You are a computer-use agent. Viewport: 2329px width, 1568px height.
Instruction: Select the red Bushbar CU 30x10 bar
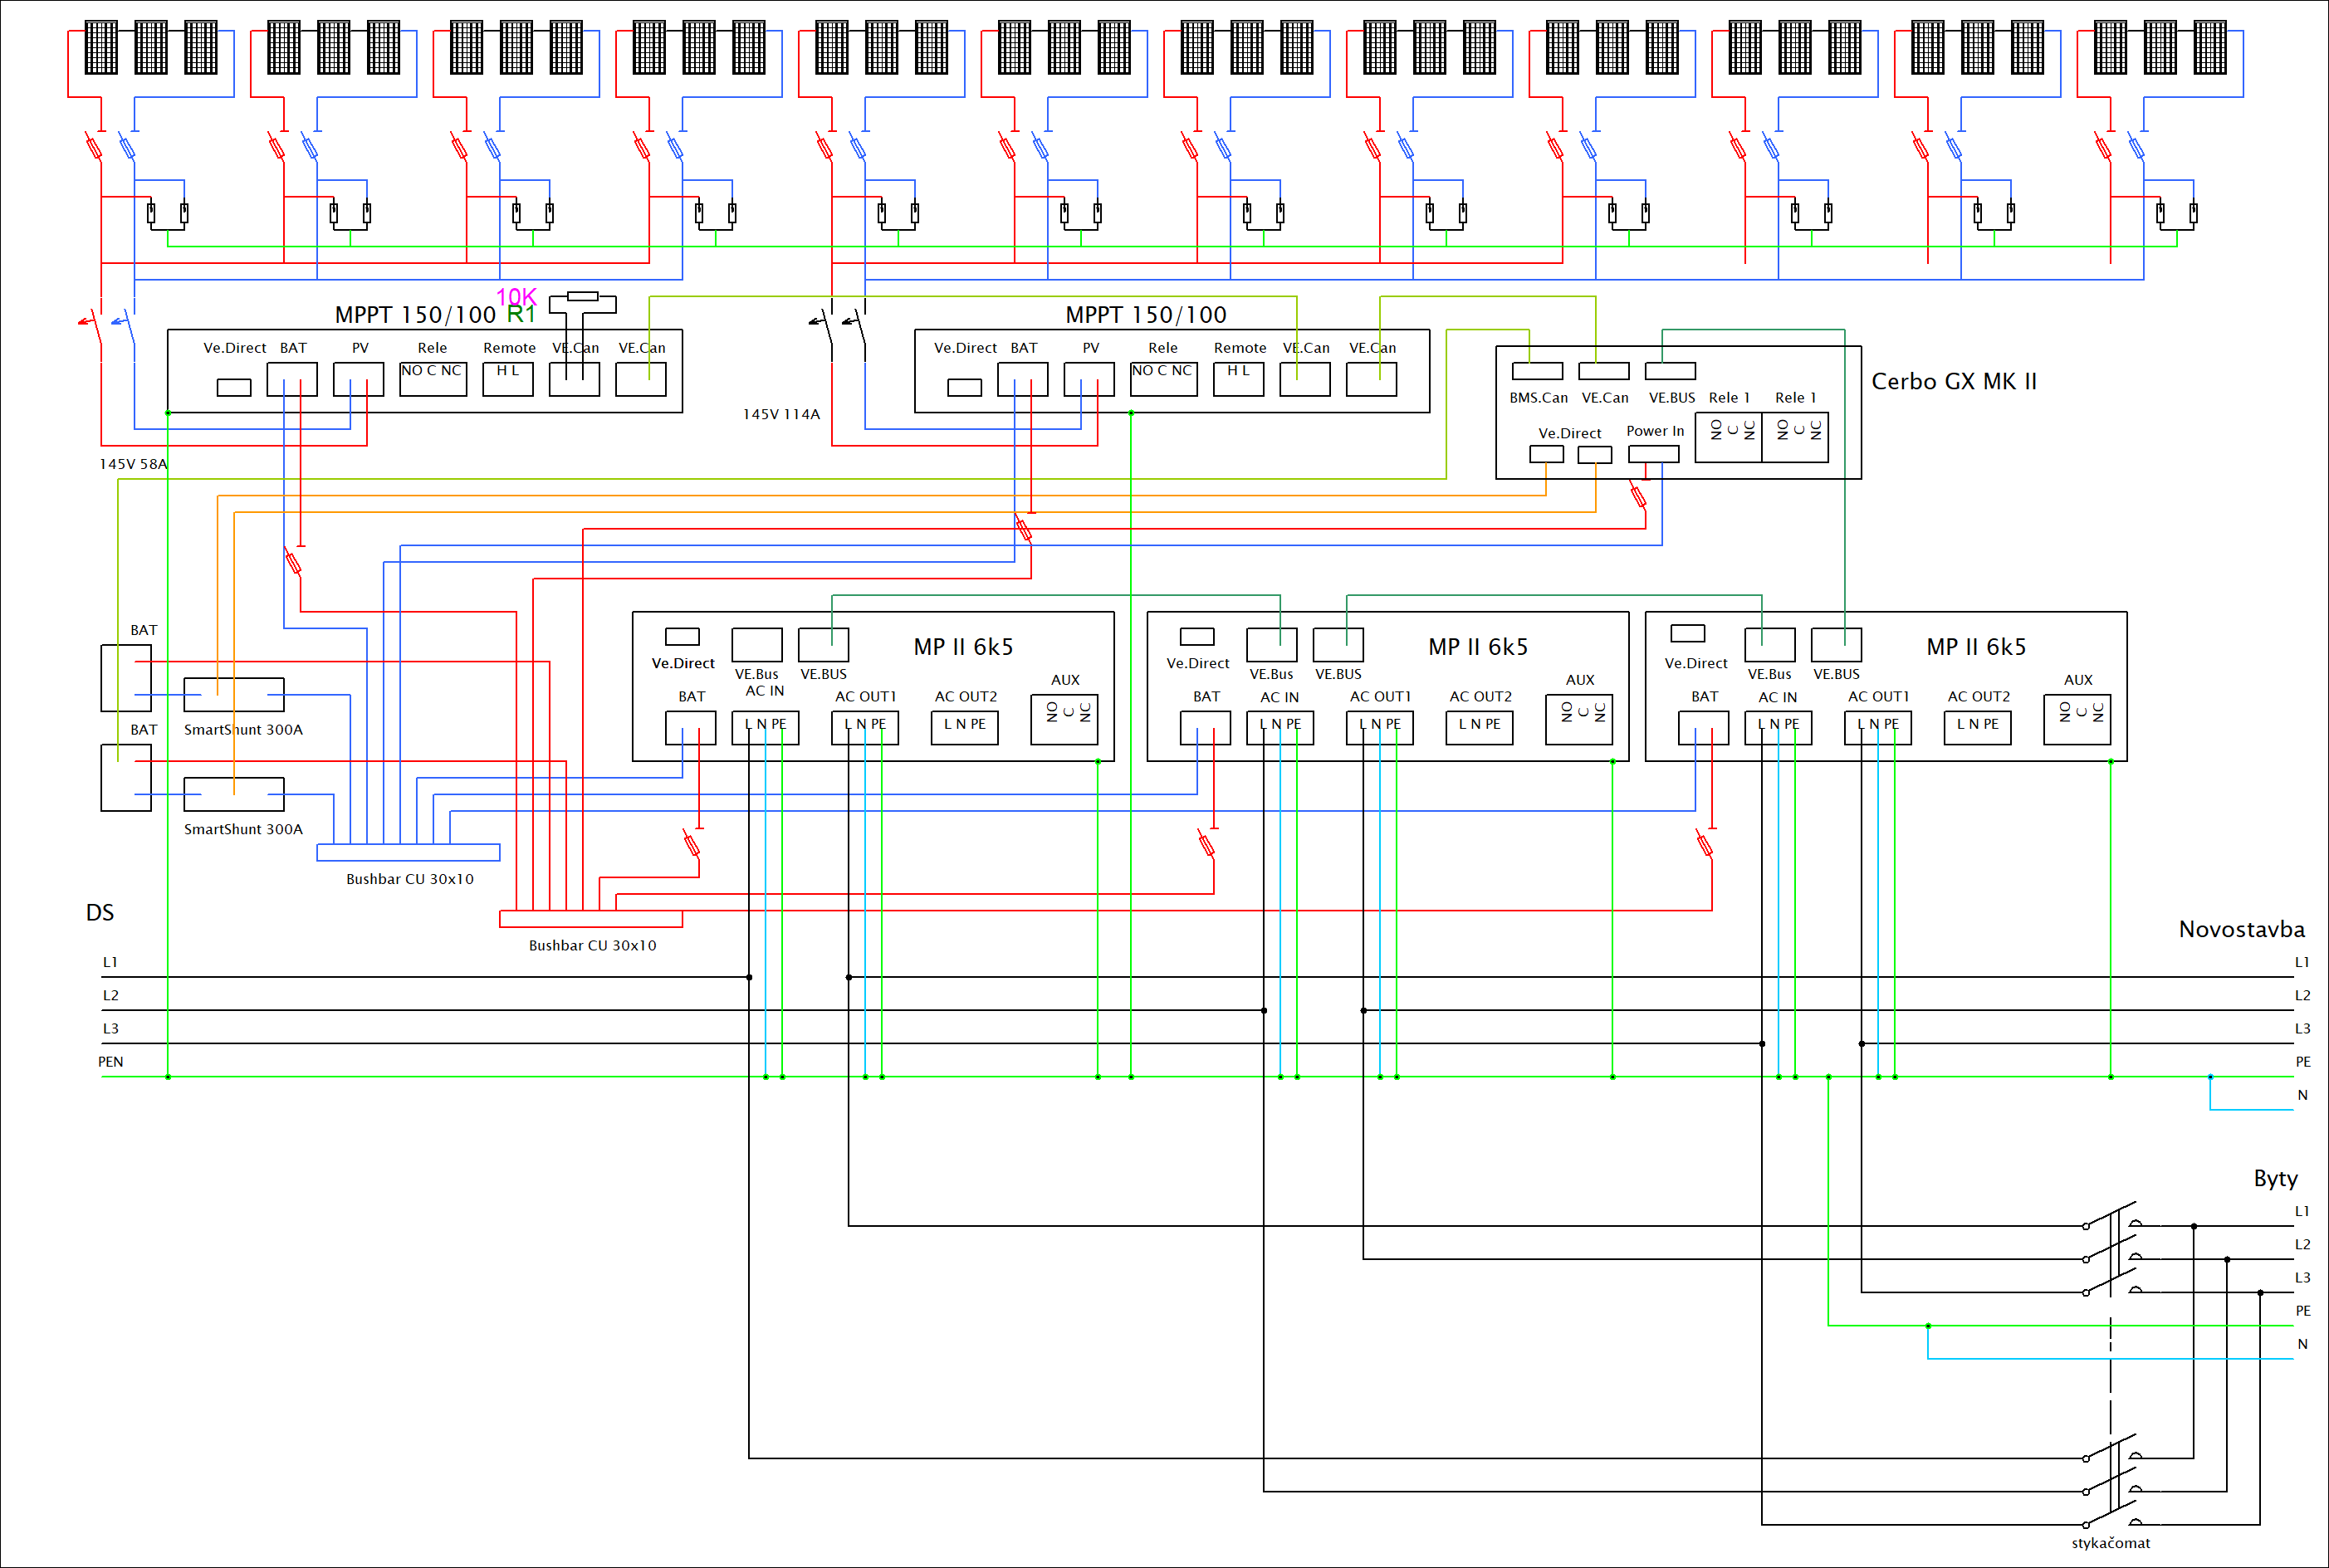[591, 919]
